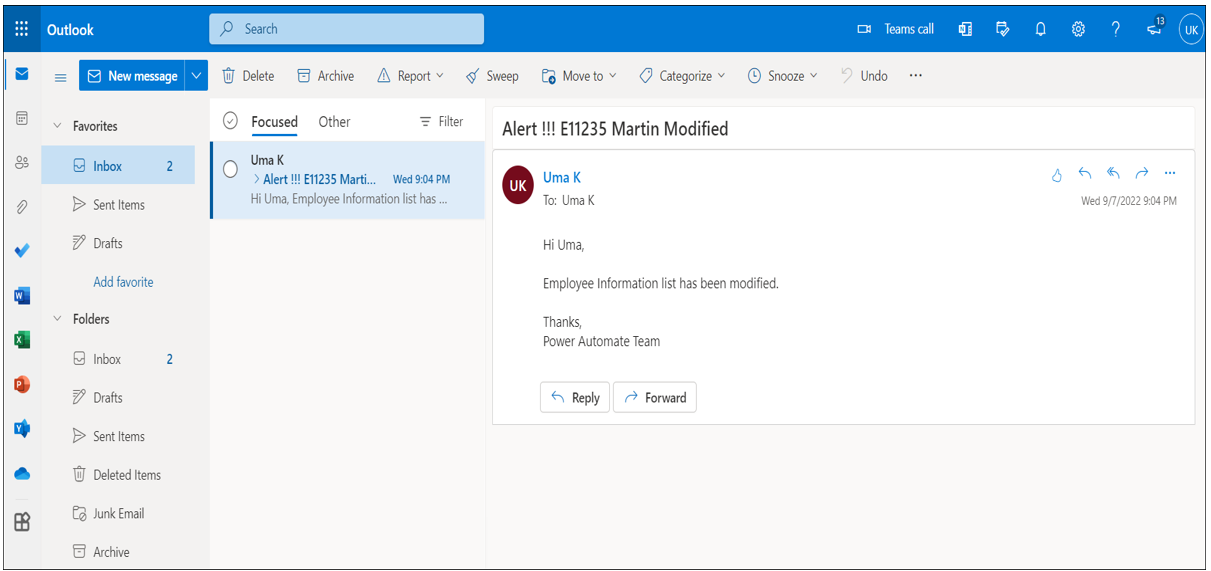The image size is (1211, 571).
Task: Launch Word from the left rail
Action: click(x=22, y=296)
